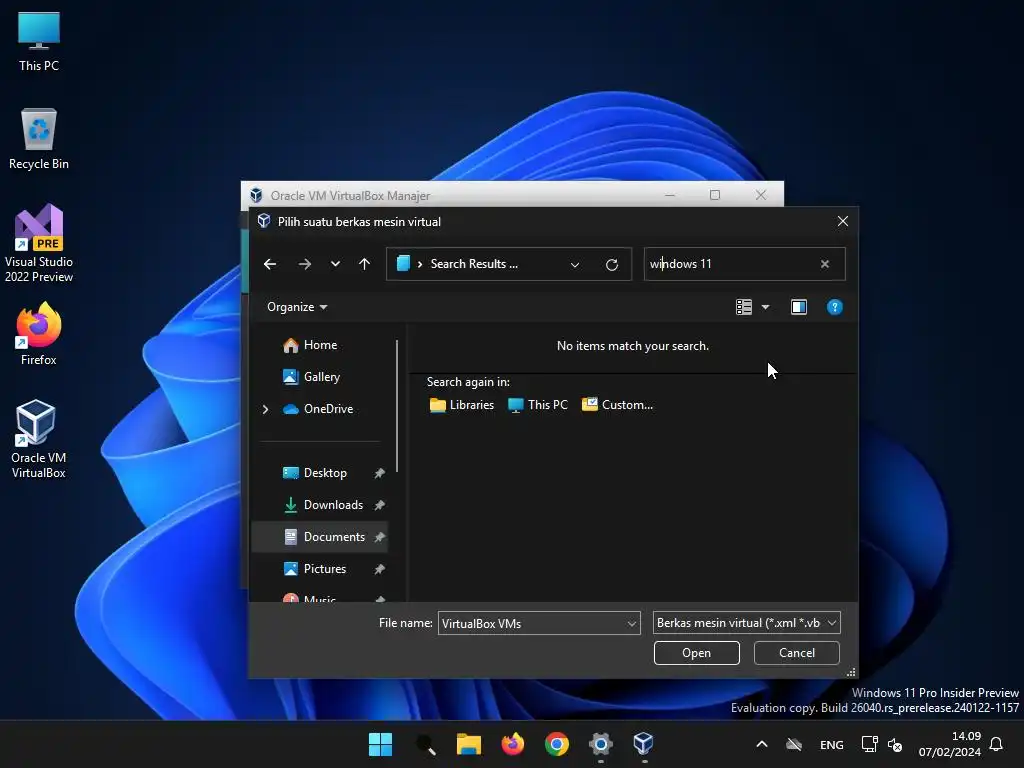1024x768 pixels.
Task: Click the OneDrive tray icon
Action: (x=794, y=744)
